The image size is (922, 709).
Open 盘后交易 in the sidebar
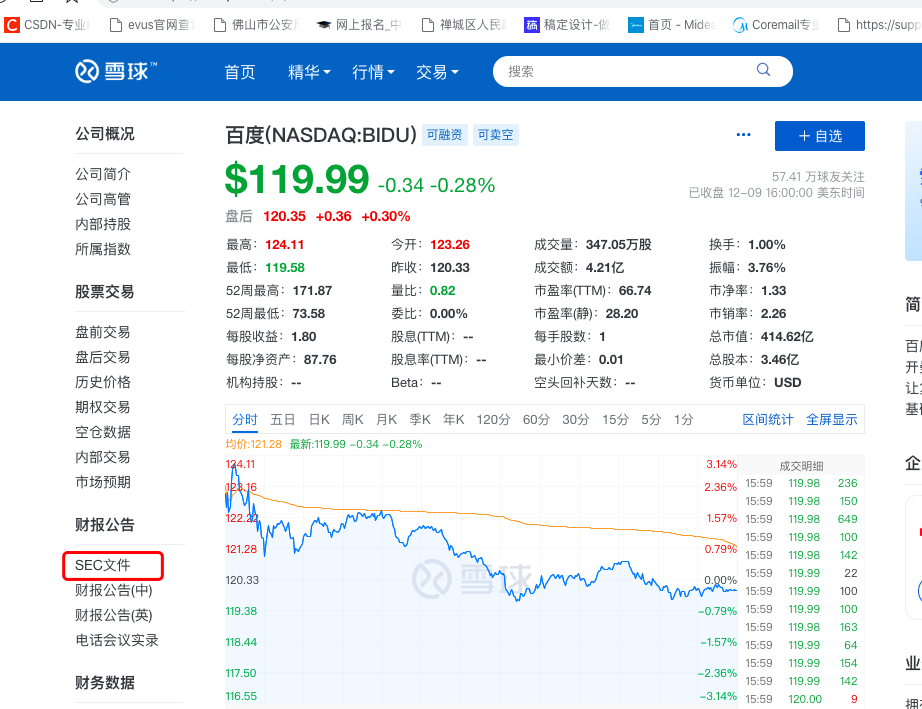(x=103, y=357)
